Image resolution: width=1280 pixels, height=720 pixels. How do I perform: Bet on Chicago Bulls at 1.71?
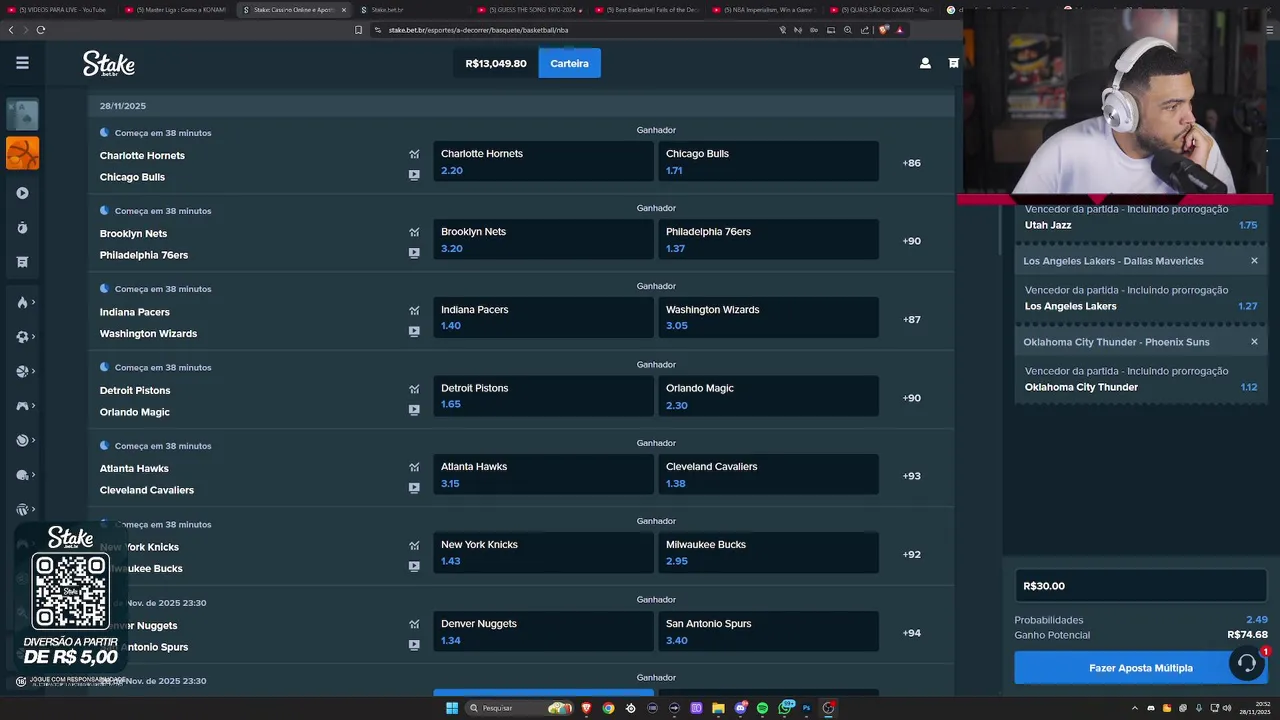tap(768, 162)
